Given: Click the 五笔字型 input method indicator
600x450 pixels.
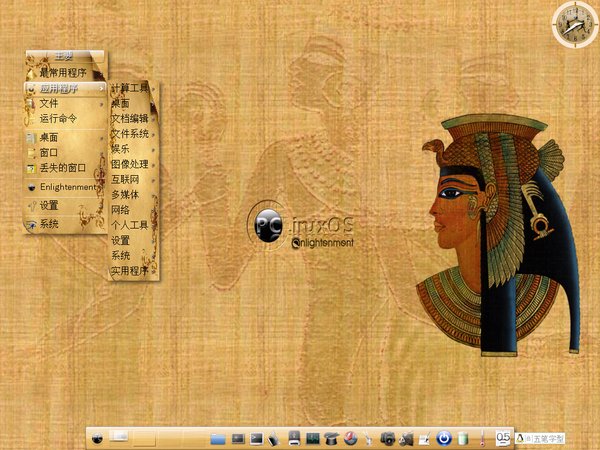Looking at the screenshot, I should coord(544,438).
